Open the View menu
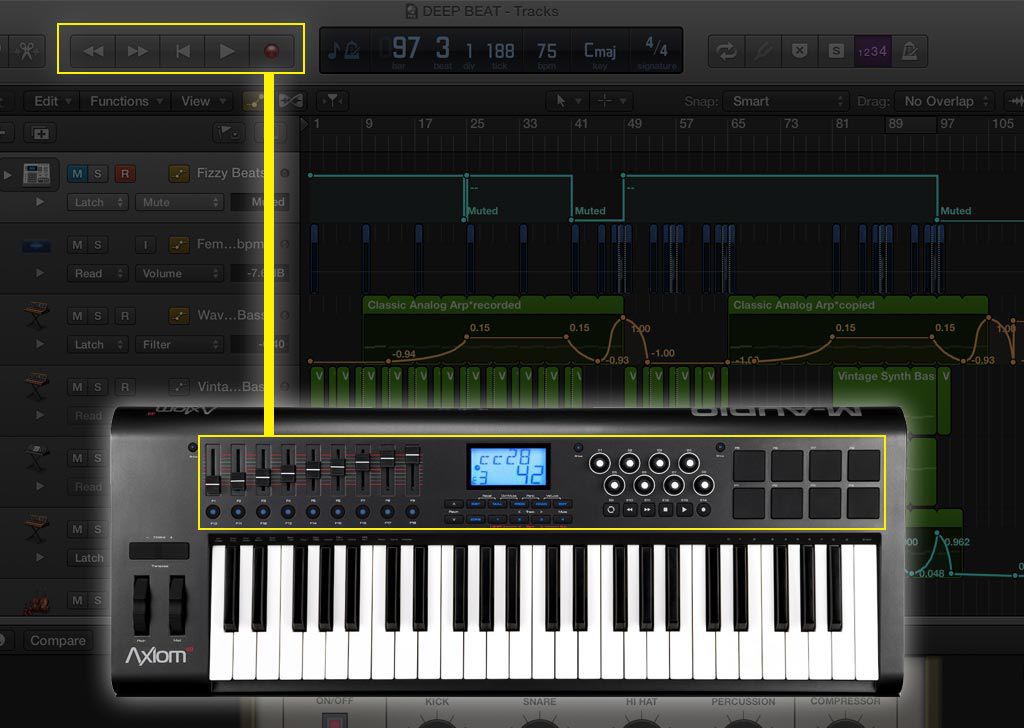Image resolution: width=1024 pixels, height=728 pixels. (203, 101)
